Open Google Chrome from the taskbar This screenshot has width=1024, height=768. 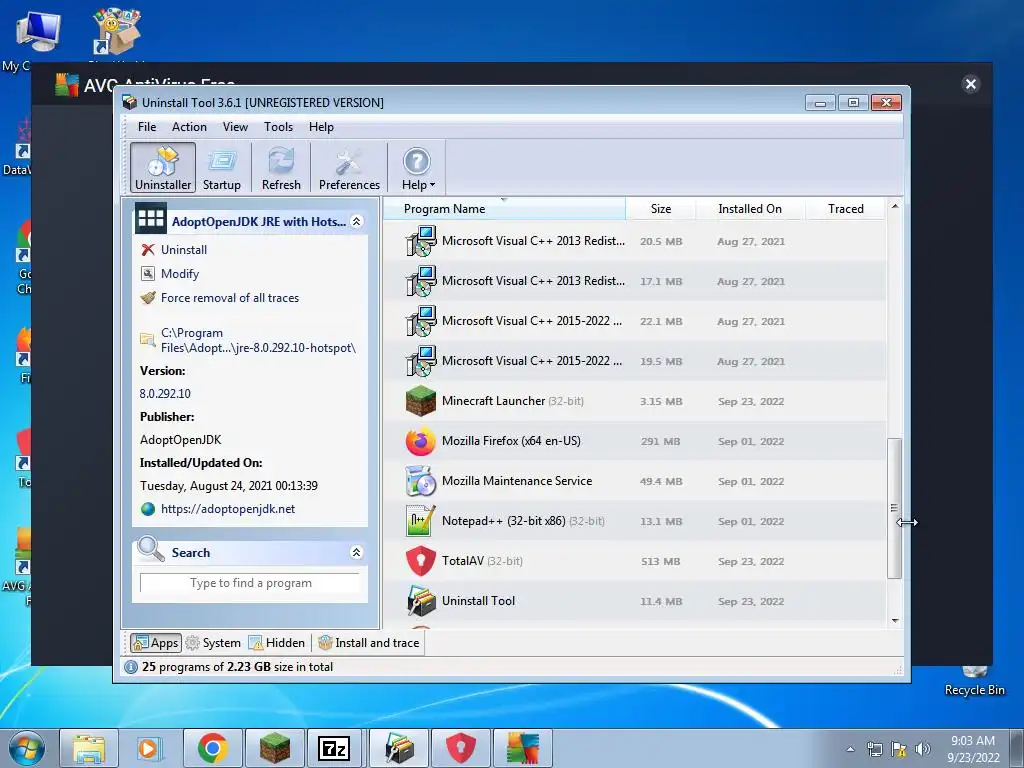[x=212, y=749]
